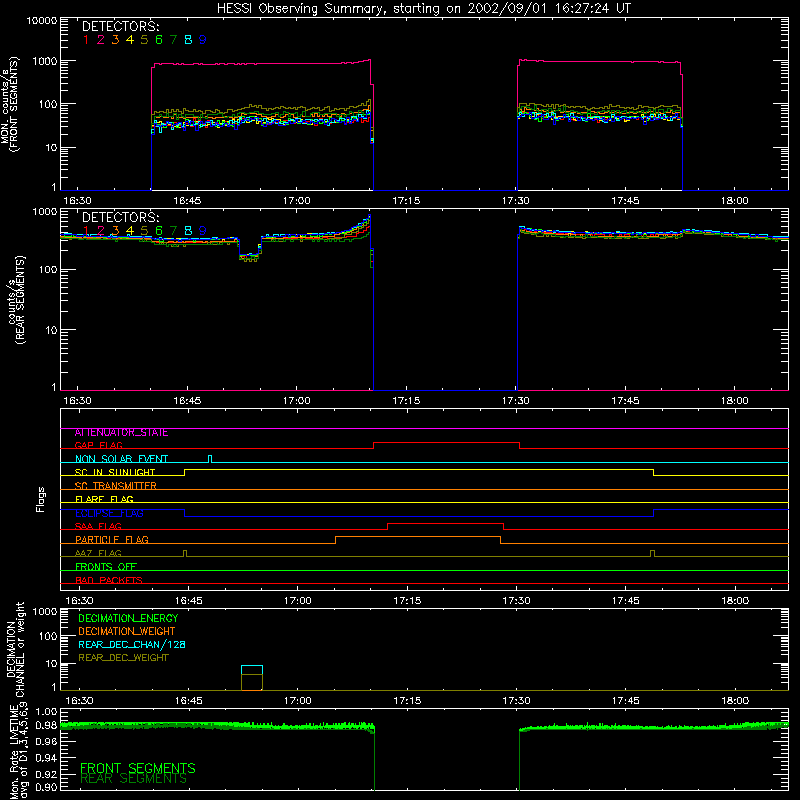The width and height of the screenshot is (800, 800).
Task: Click the raised SAA_FLAG segment after 17:15
Action: tap(445, 524)
